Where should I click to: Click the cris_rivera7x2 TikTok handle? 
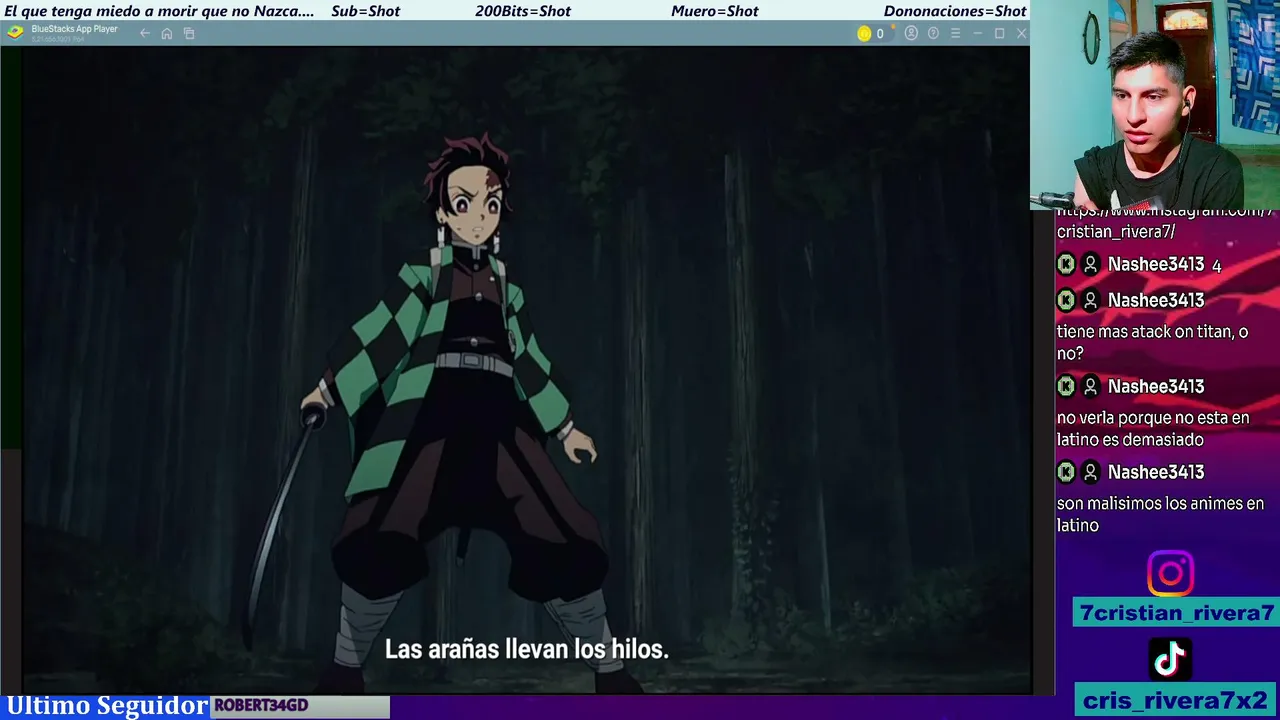point(1176,700)
